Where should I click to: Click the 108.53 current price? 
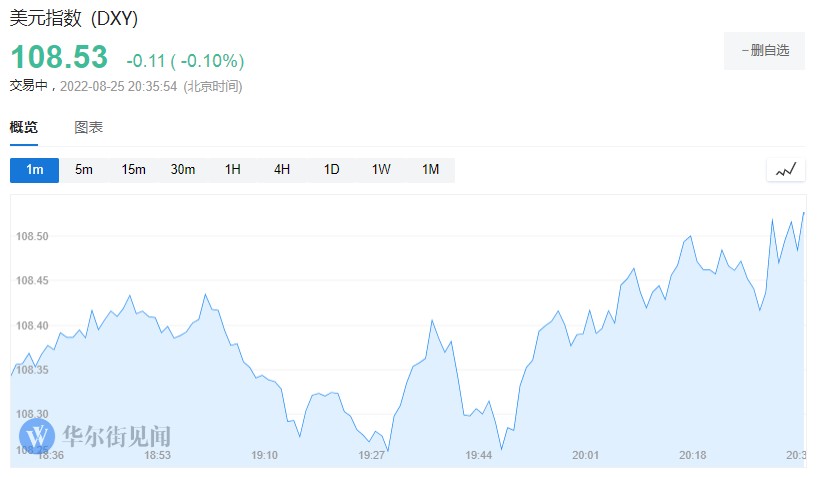[x=58, y=58]
